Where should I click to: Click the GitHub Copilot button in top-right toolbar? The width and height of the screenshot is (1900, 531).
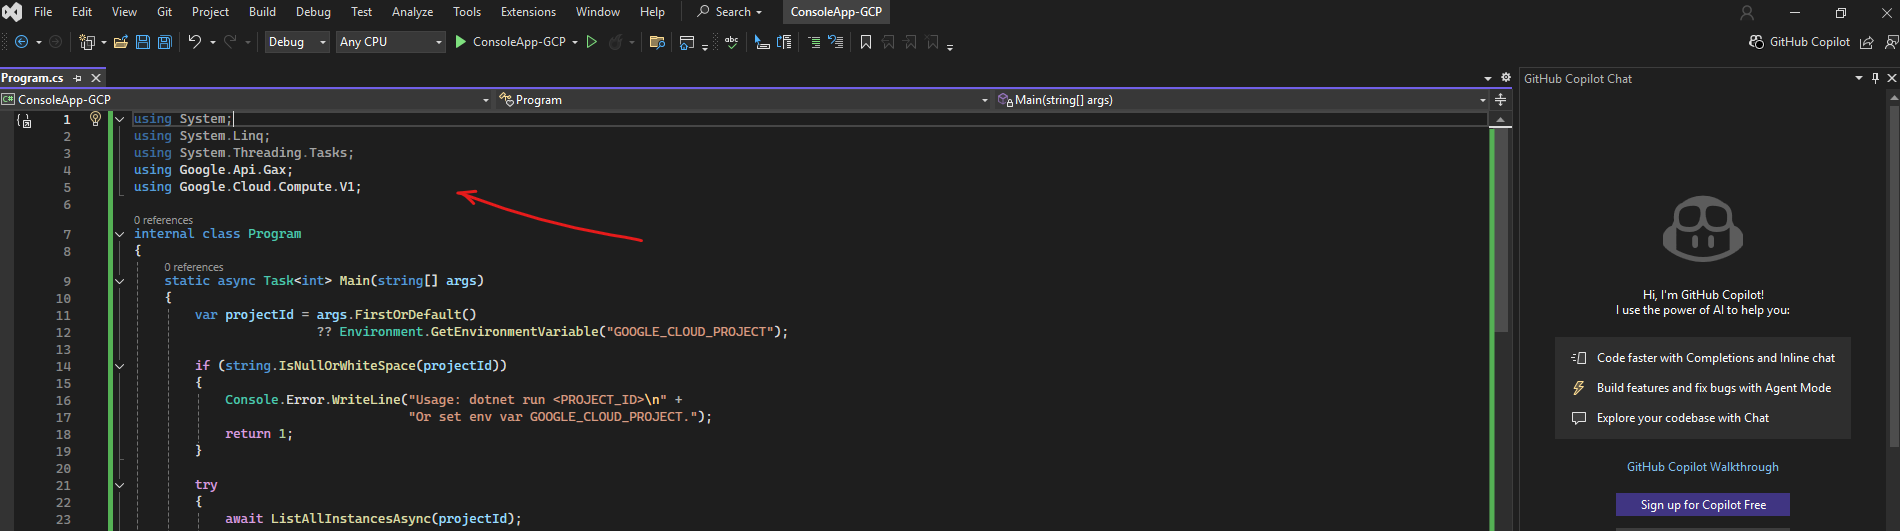[1799, 42]
